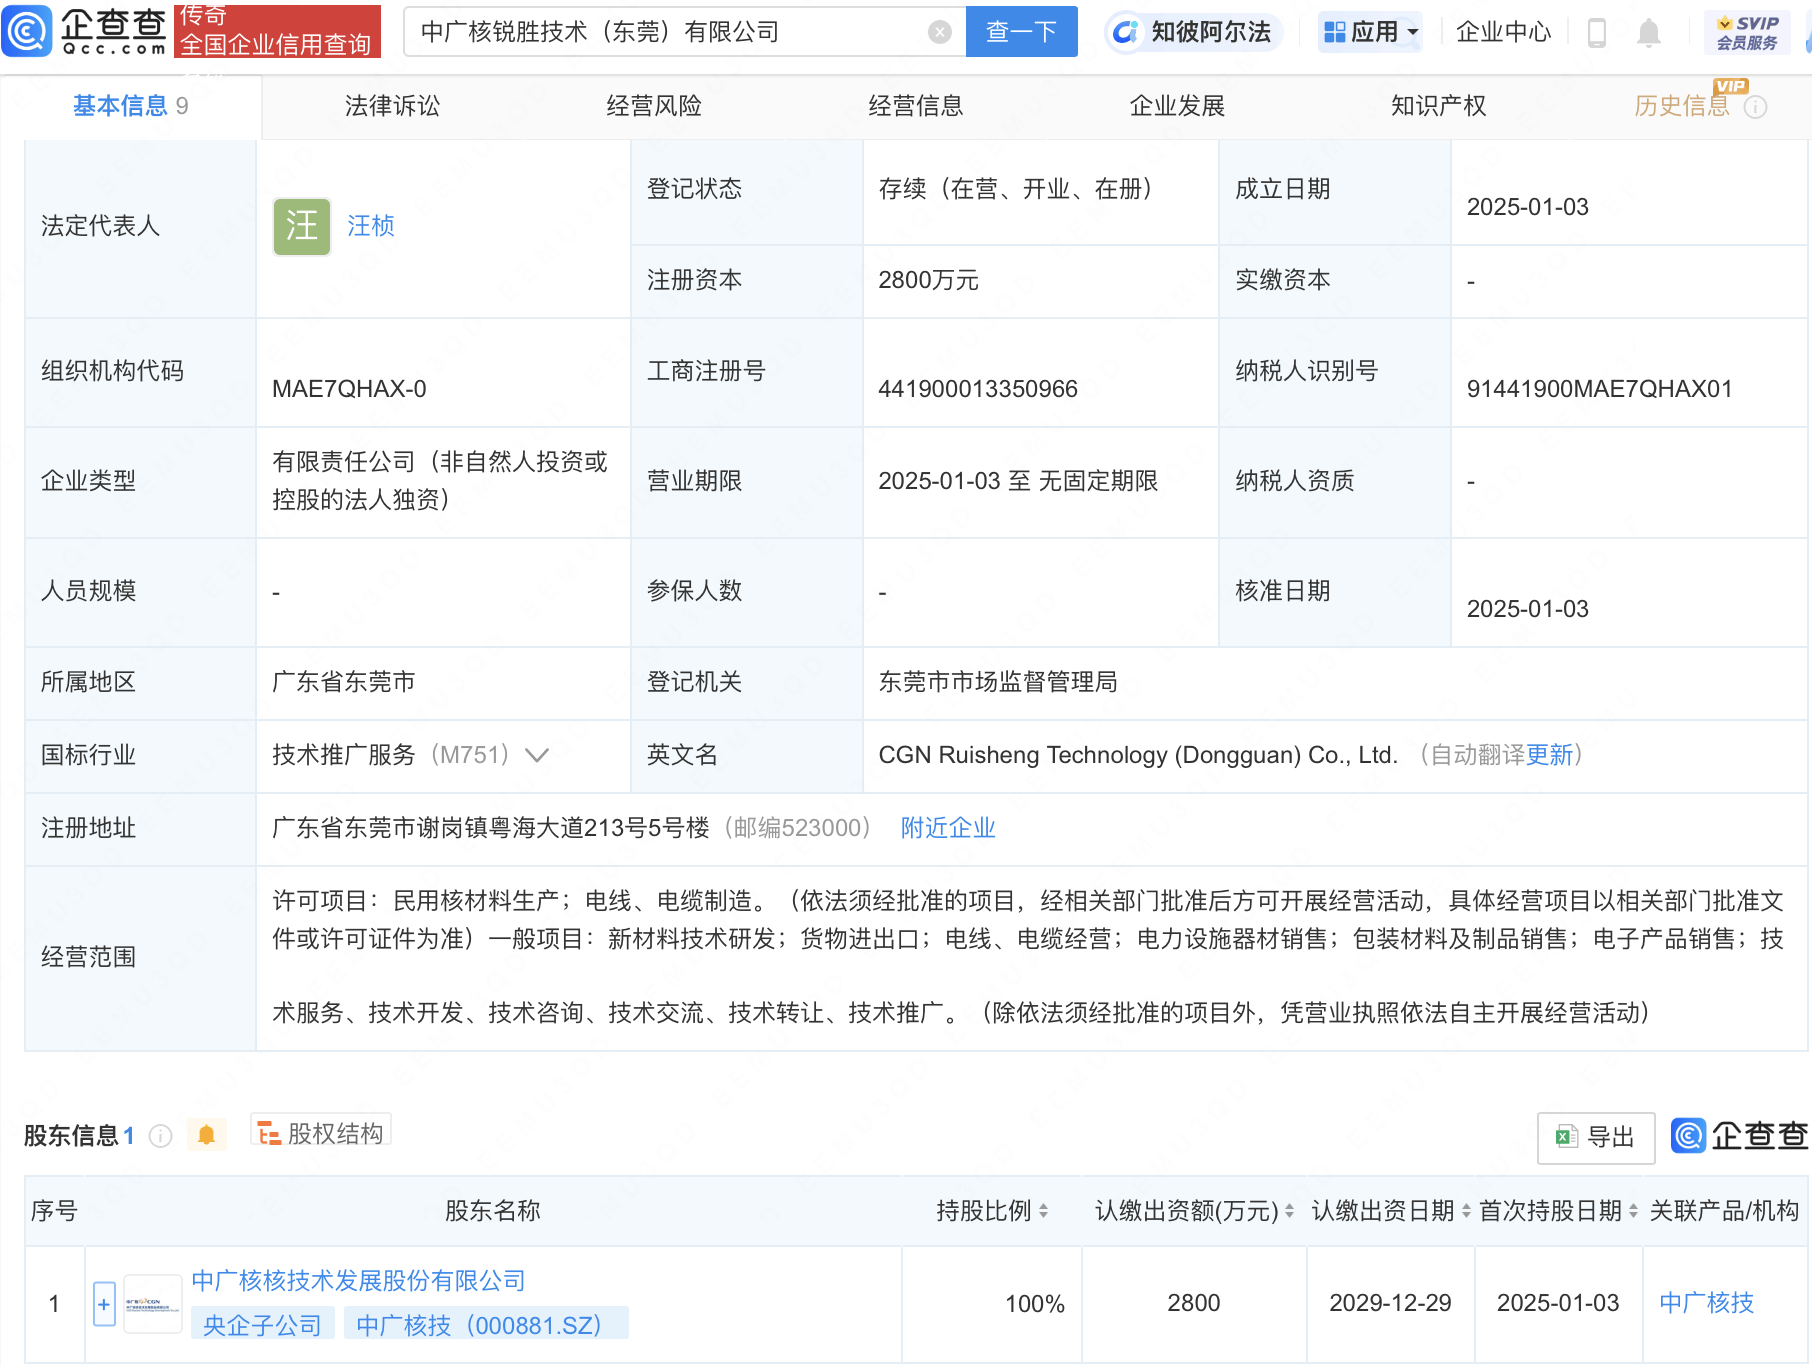Click the green 汪 avatar icon

point(302,226)
